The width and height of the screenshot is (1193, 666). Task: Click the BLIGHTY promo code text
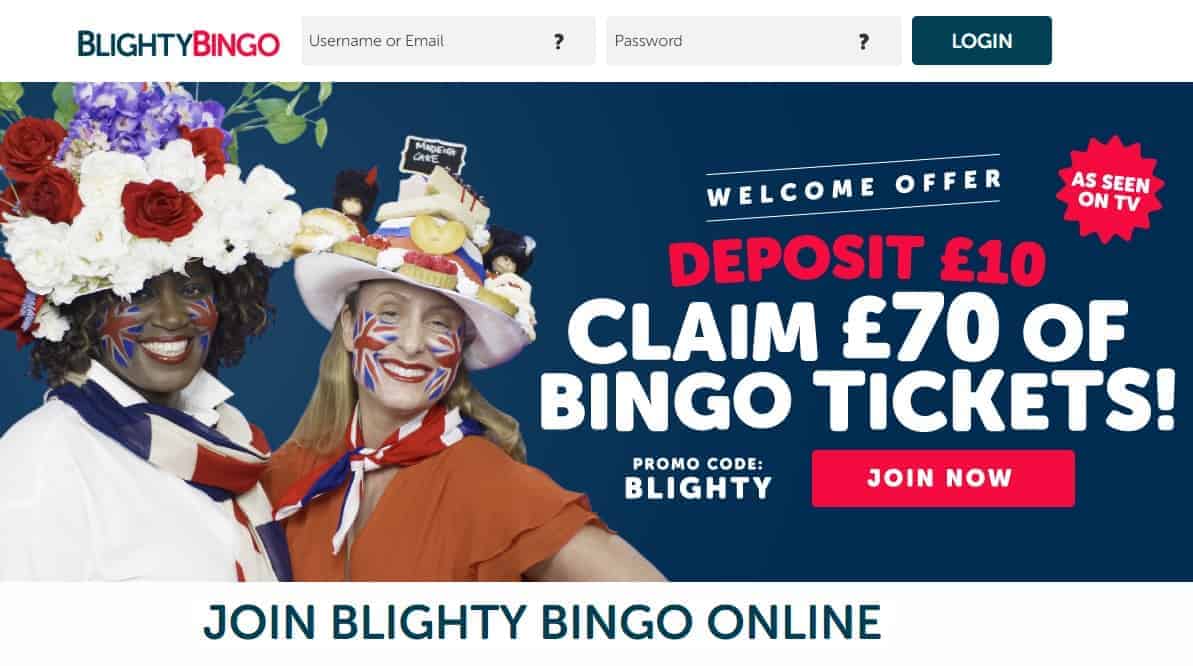(x=698, y=488)
